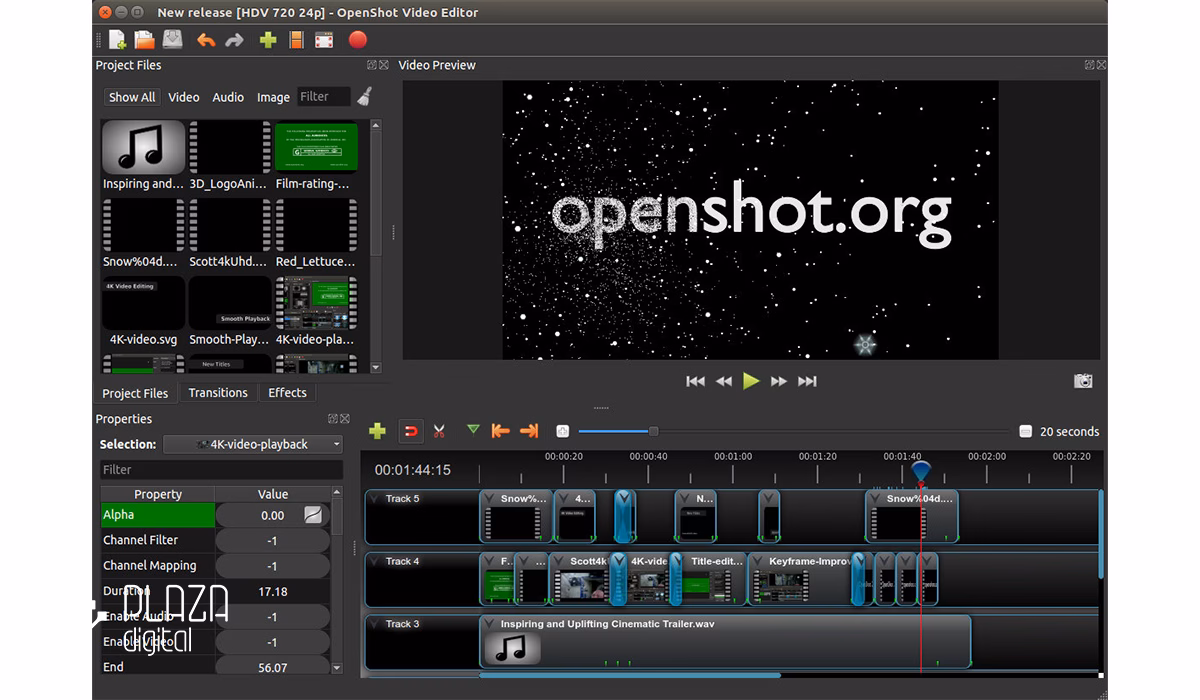Select the Smooth-Play... thumbnail

point(230,303)
